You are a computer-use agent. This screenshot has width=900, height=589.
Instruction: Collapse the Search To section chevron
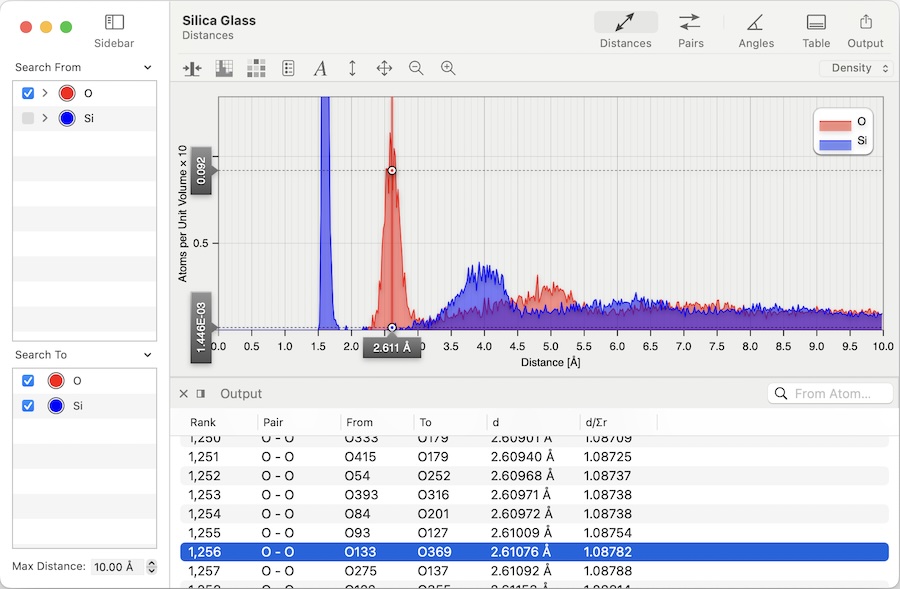coord(148,355)
